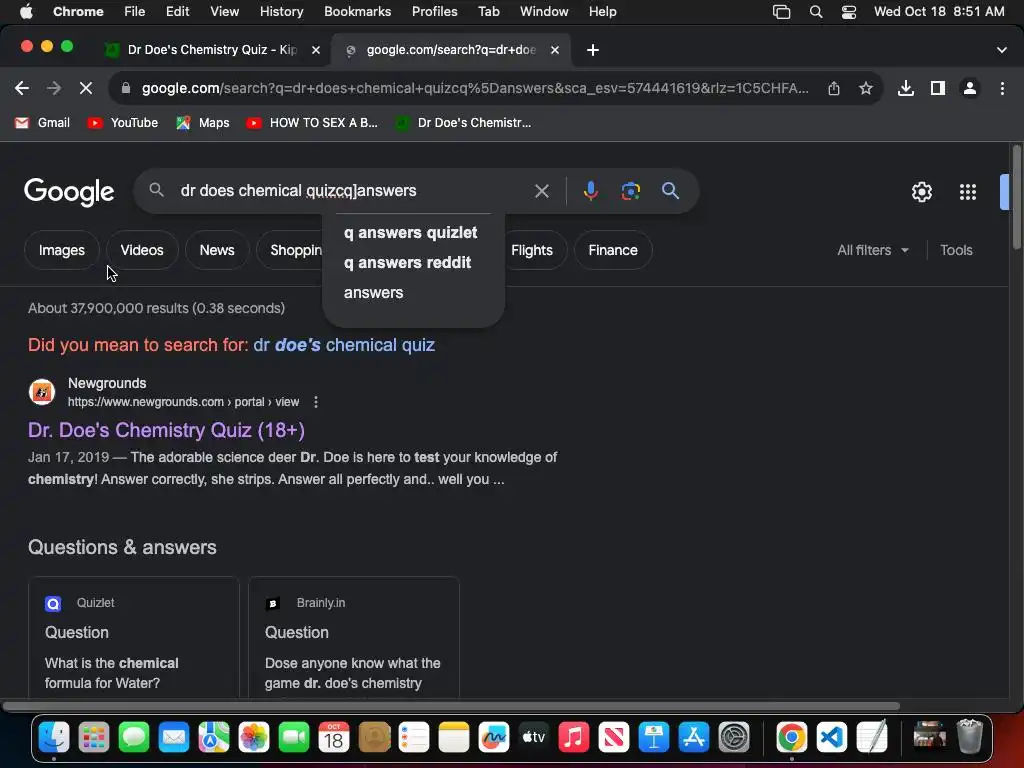Open Messages from the Dock
Image resolution: width=1024 pixels, height=768 pixels.
pyautogui.click(x=134, y=738)
